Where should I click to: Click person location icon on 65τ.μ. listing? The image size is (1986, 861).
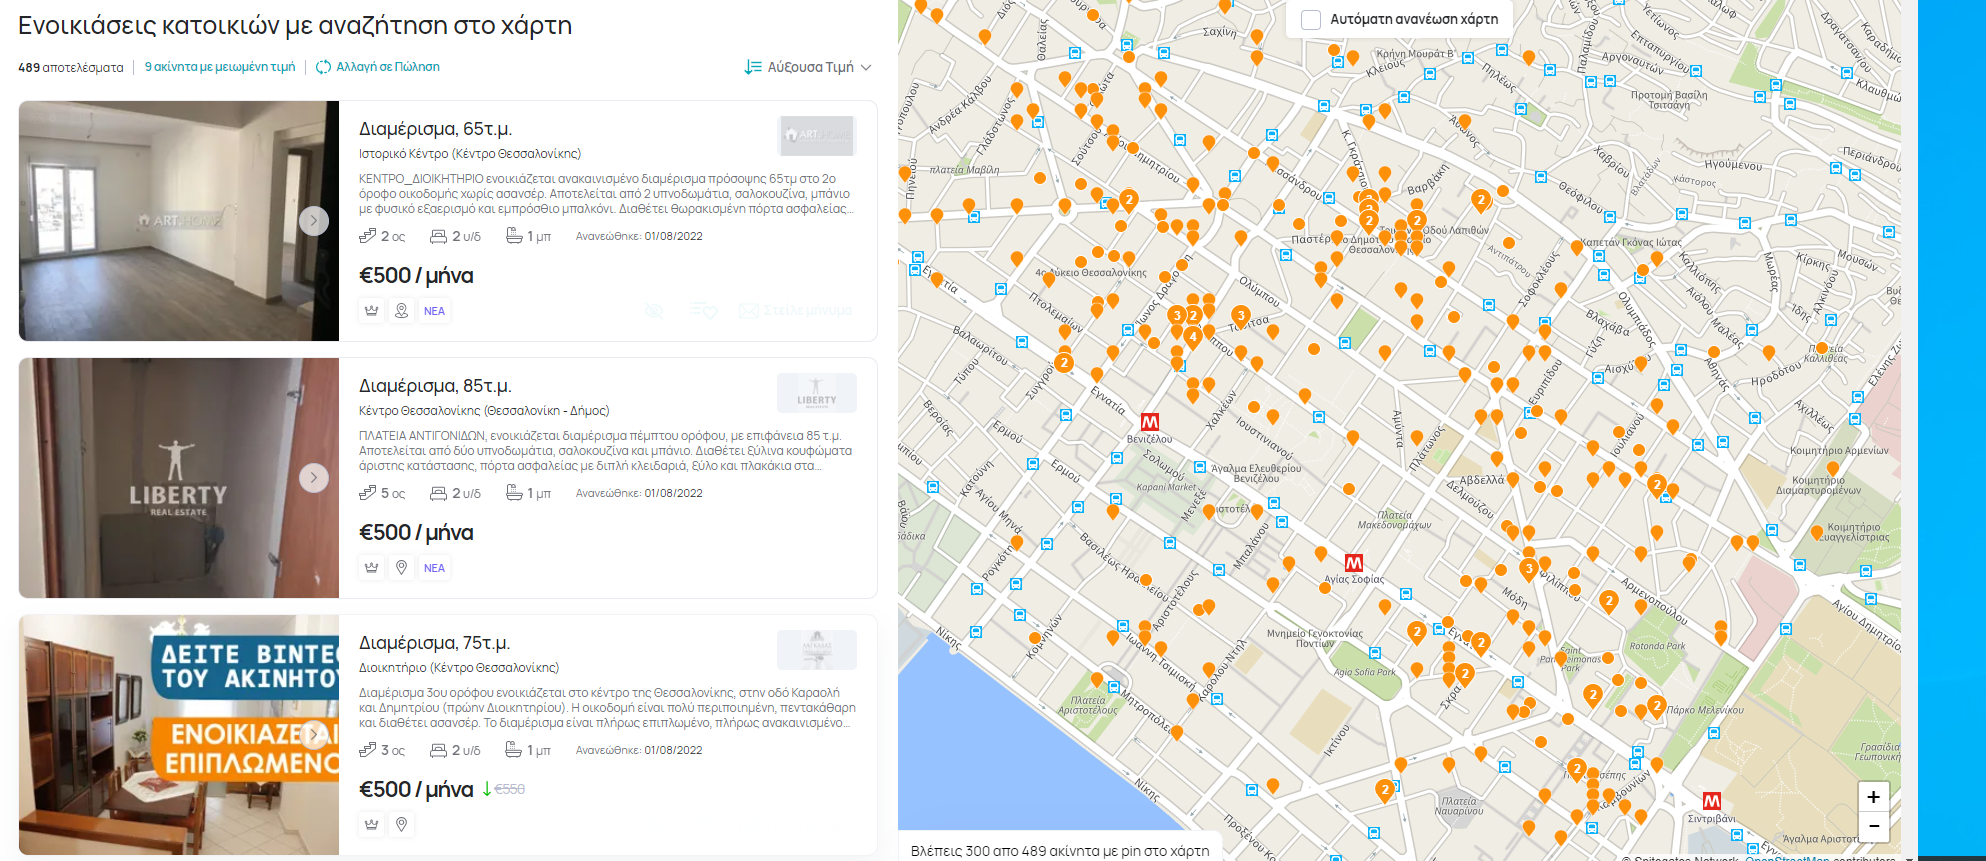tap(401, 311)
